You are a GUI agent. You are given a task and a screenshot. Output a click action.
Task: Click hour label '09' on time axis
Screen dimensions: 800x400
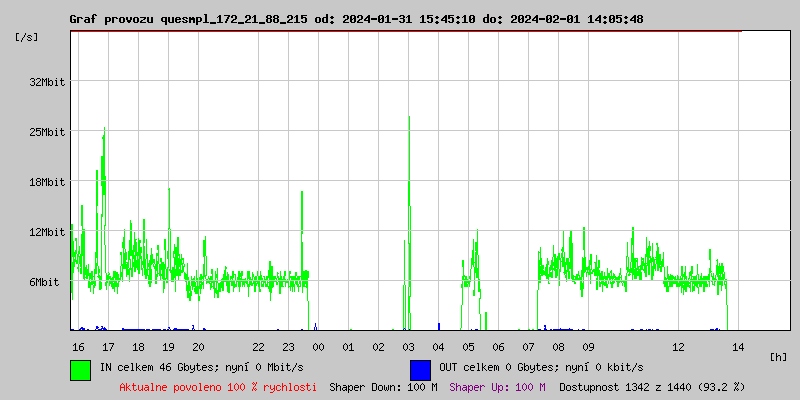(x=588, y=347)
